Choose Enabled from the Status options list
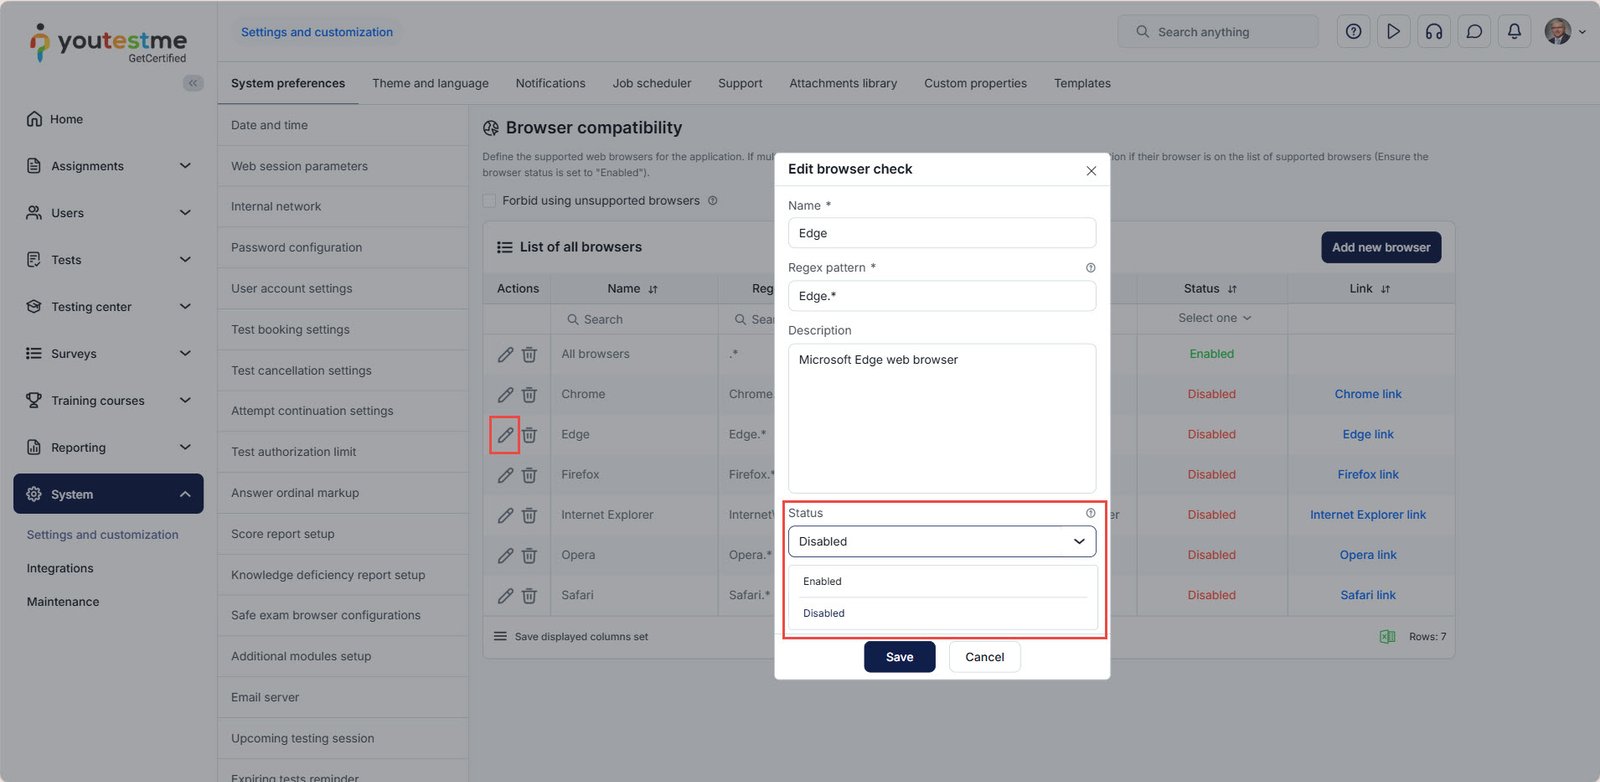This screenshot has height=782, width=1600. click(823, 582)
